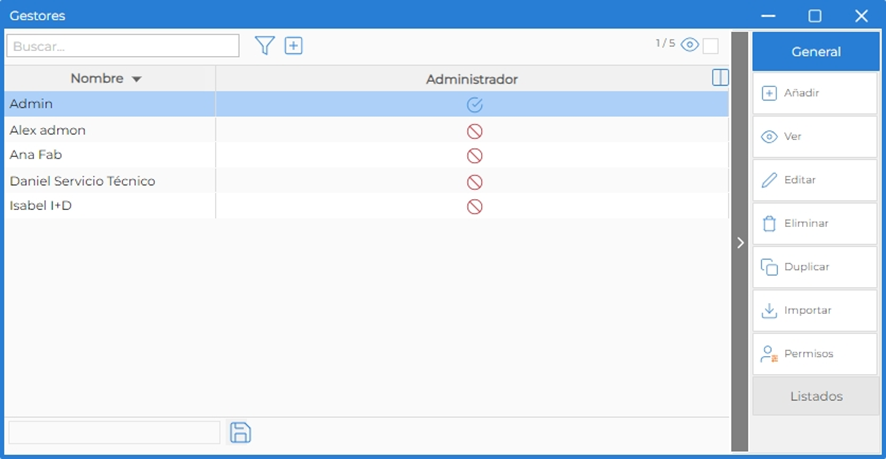This screenshot has width=886, height=459.
Task: Open Permisos for the selected gestor
Action: (x=815, y=354)
